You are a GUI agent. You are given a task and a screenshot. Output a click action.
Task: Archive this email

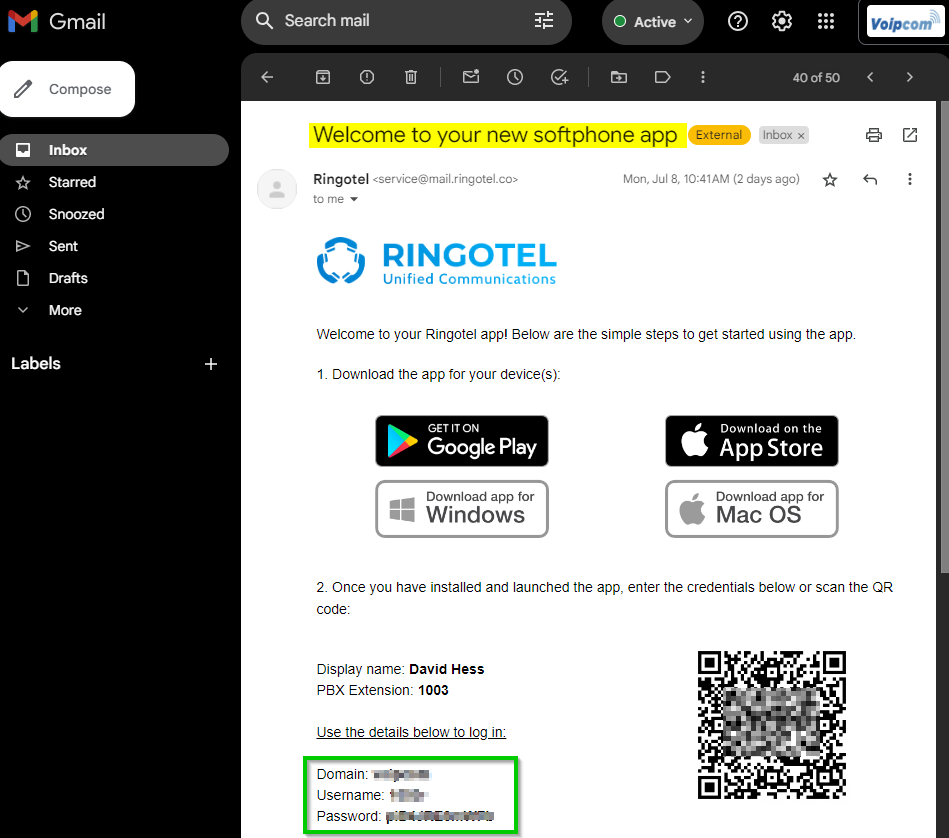coord(323,77)
